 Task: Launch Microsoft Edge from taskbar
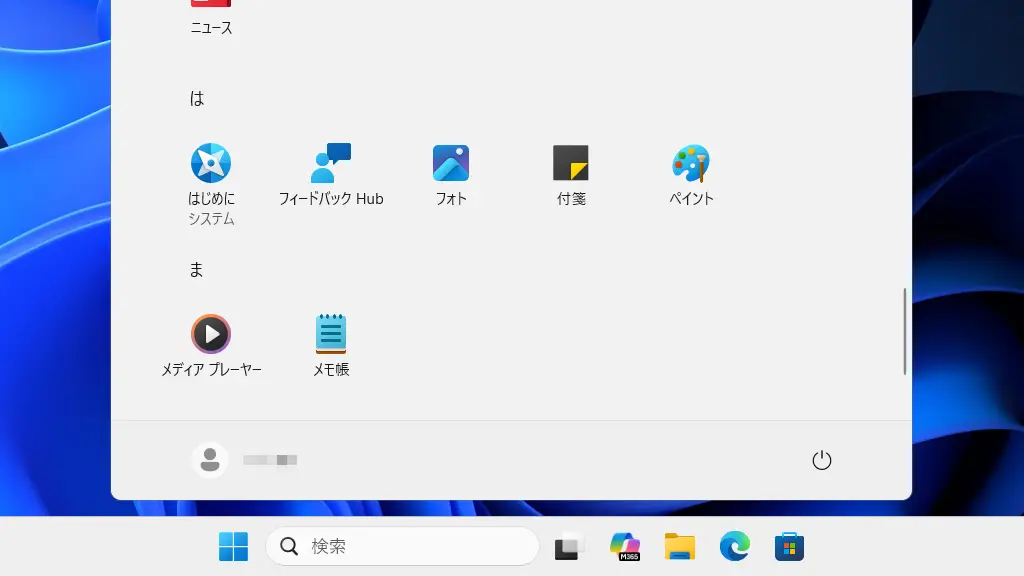pos(735,546)
